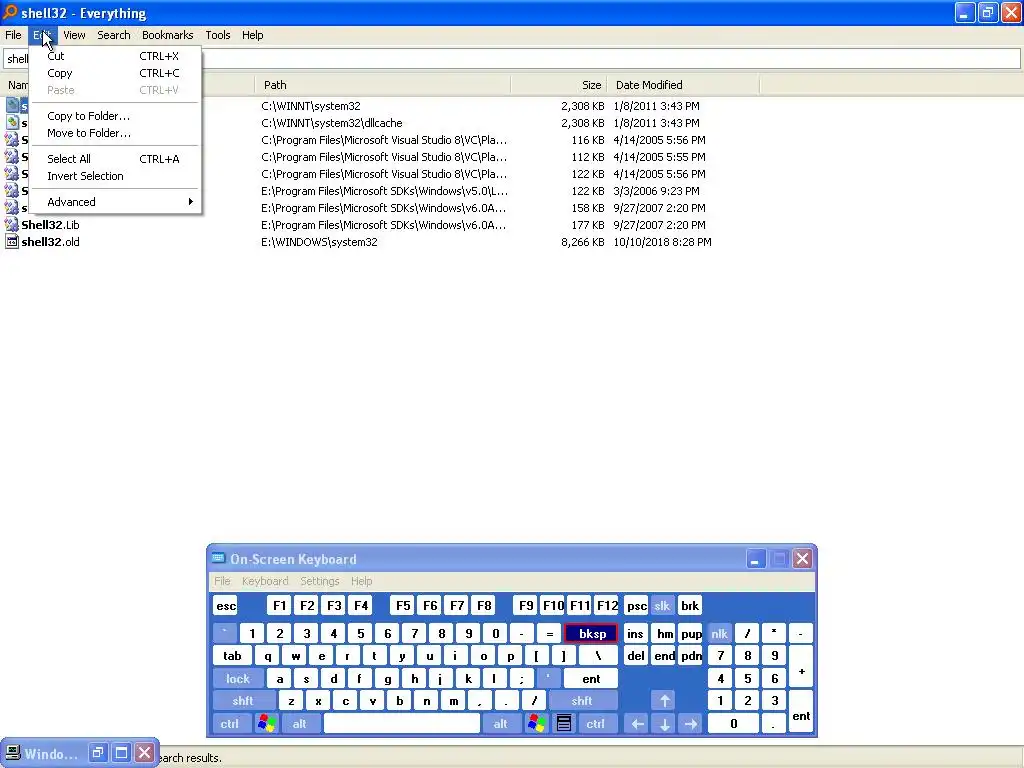Toggle the slk scroll lock key
The image size is (1024, 768).
662,605
